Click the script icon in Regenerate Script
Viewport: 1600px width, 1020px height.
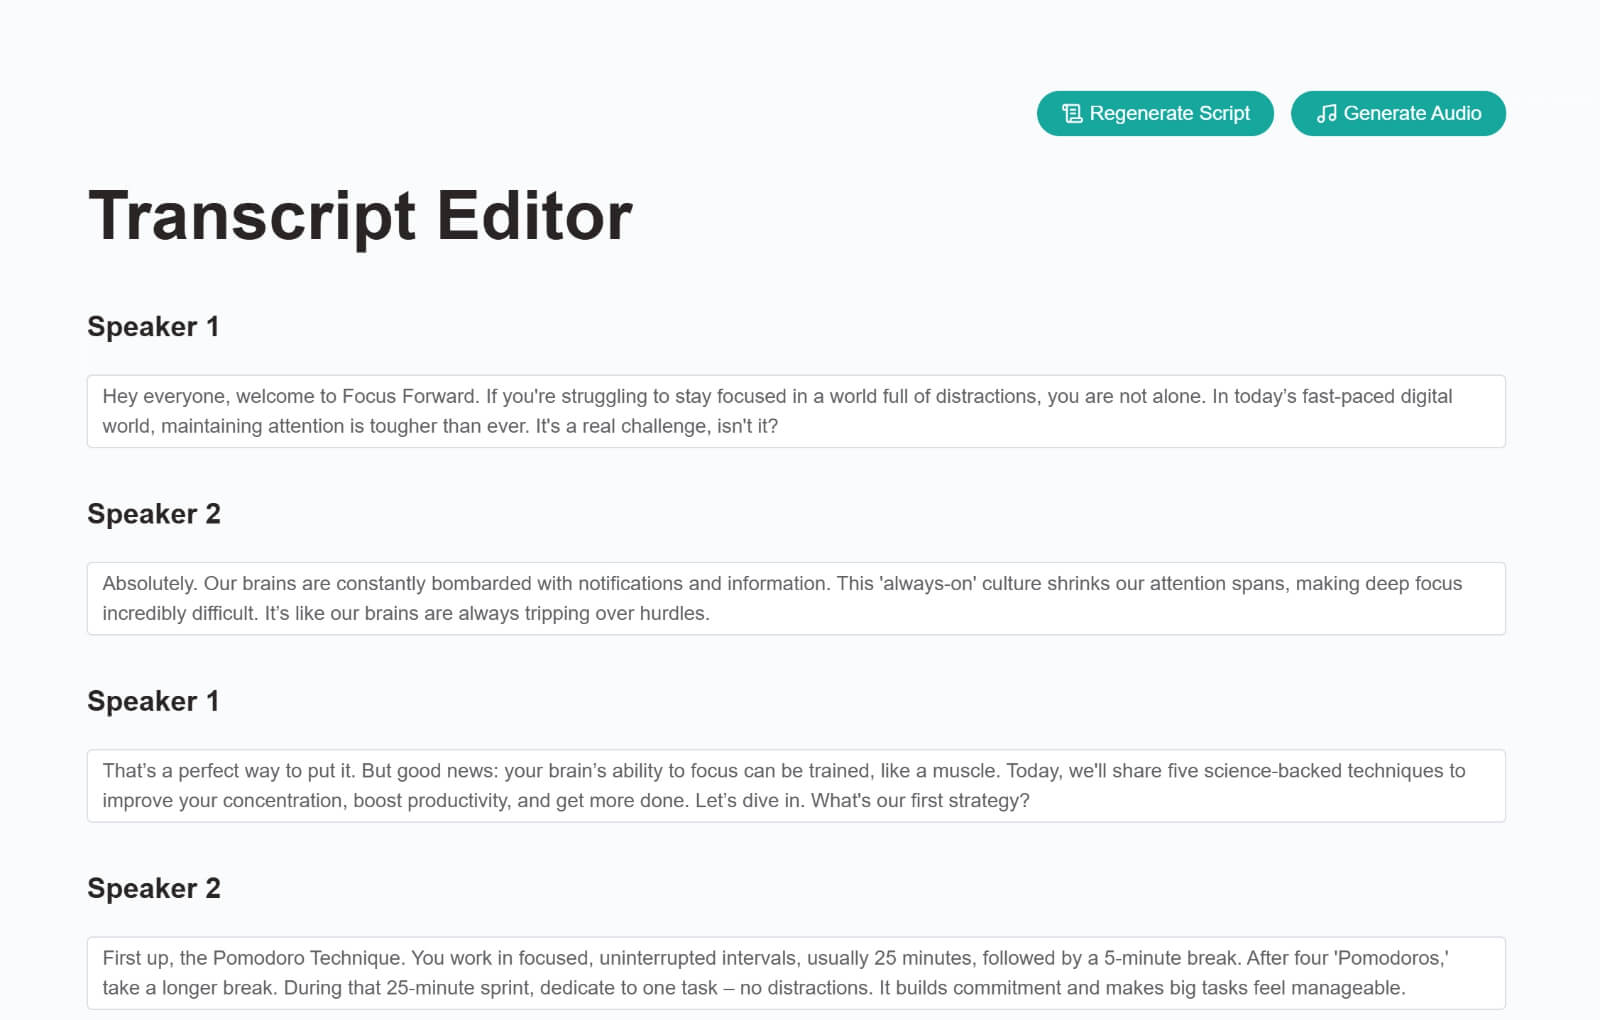click(x=1071, y=114)
